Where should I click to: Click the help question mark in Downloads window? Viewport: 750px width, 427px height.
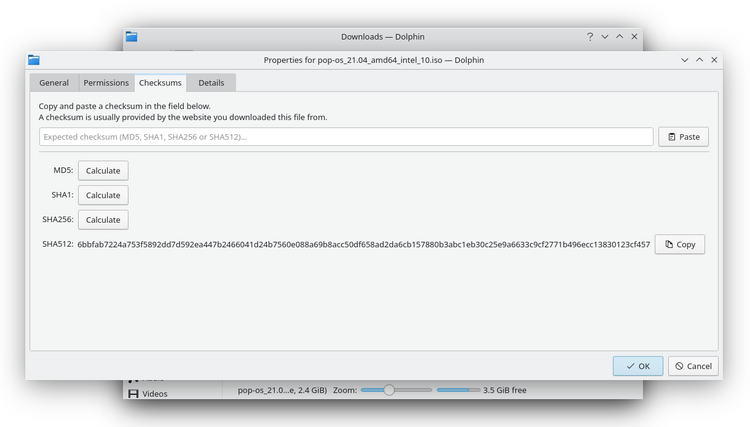[590, 36]
